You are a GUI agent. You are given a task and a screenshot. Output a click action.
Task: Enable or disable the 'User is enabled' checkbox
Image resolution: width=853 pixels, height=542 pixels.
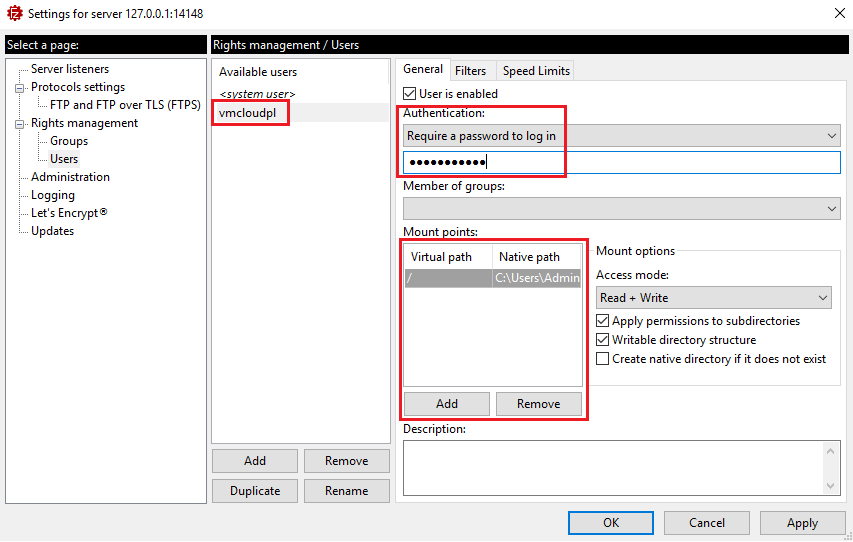click(409, 94)
